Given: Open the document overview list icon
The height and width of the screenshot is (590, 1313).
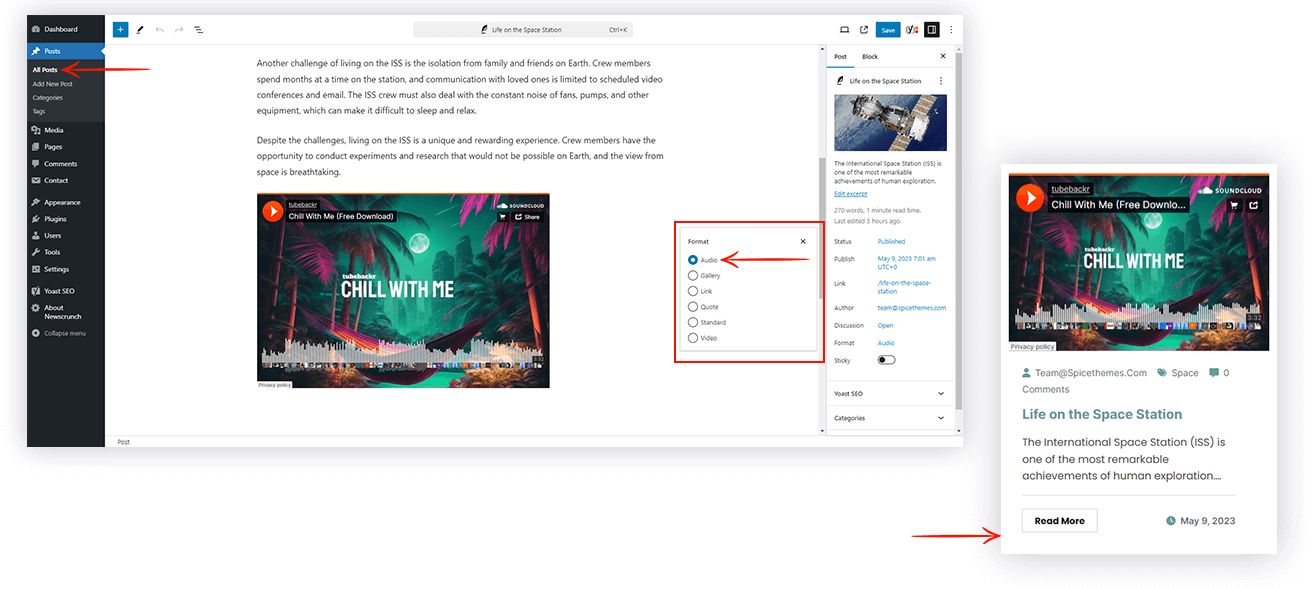Looking at the screenshot, I should tap(198, 30).
